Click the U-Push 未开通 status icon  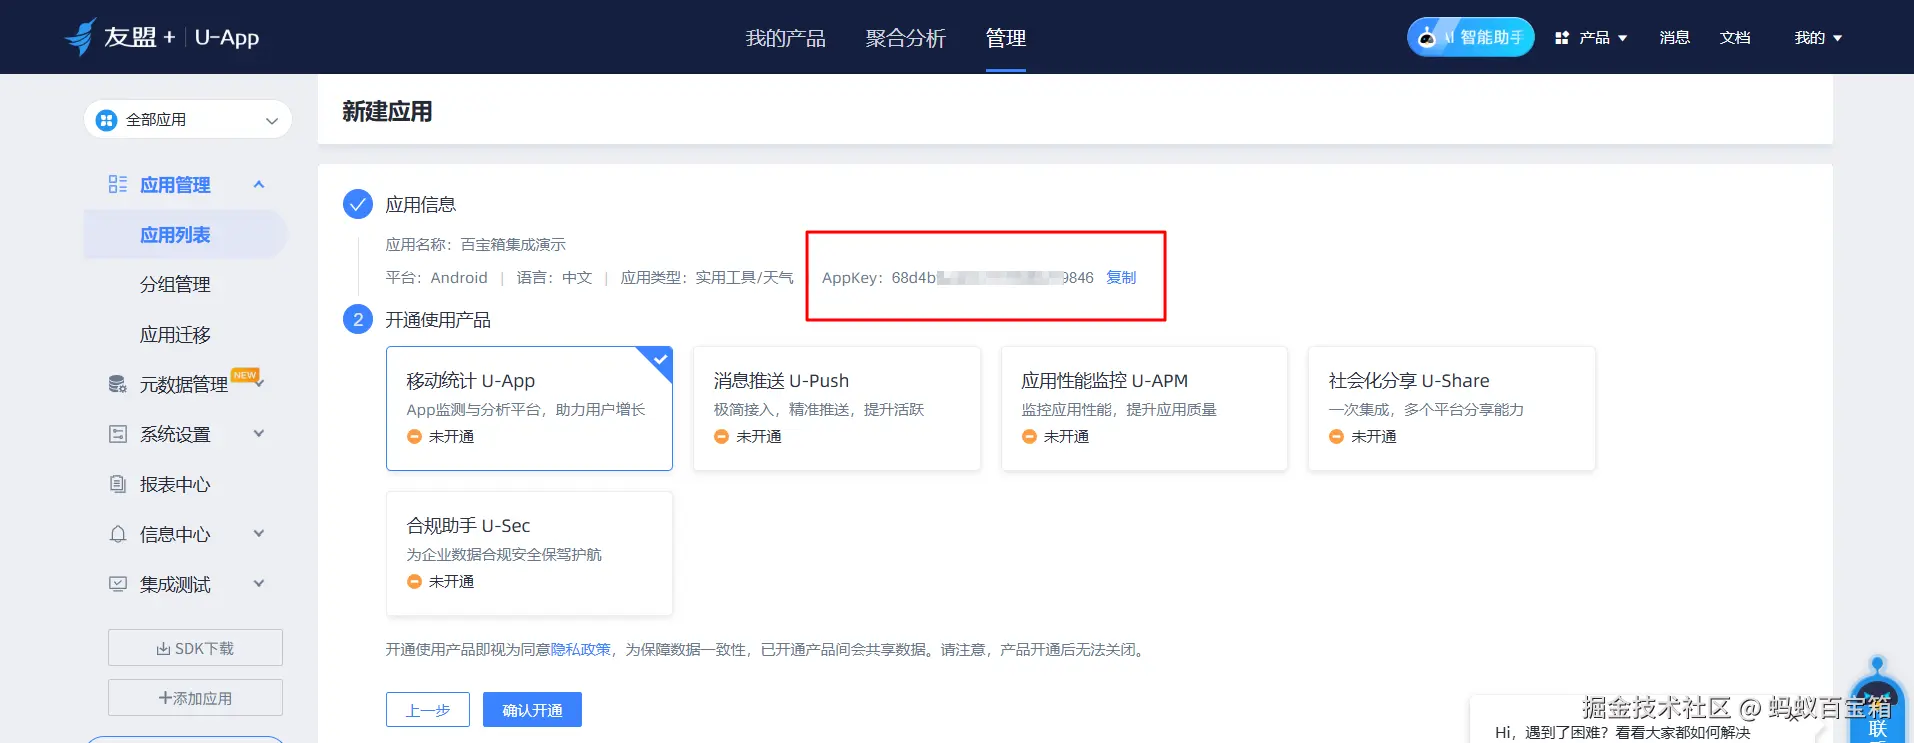[721, 437]
